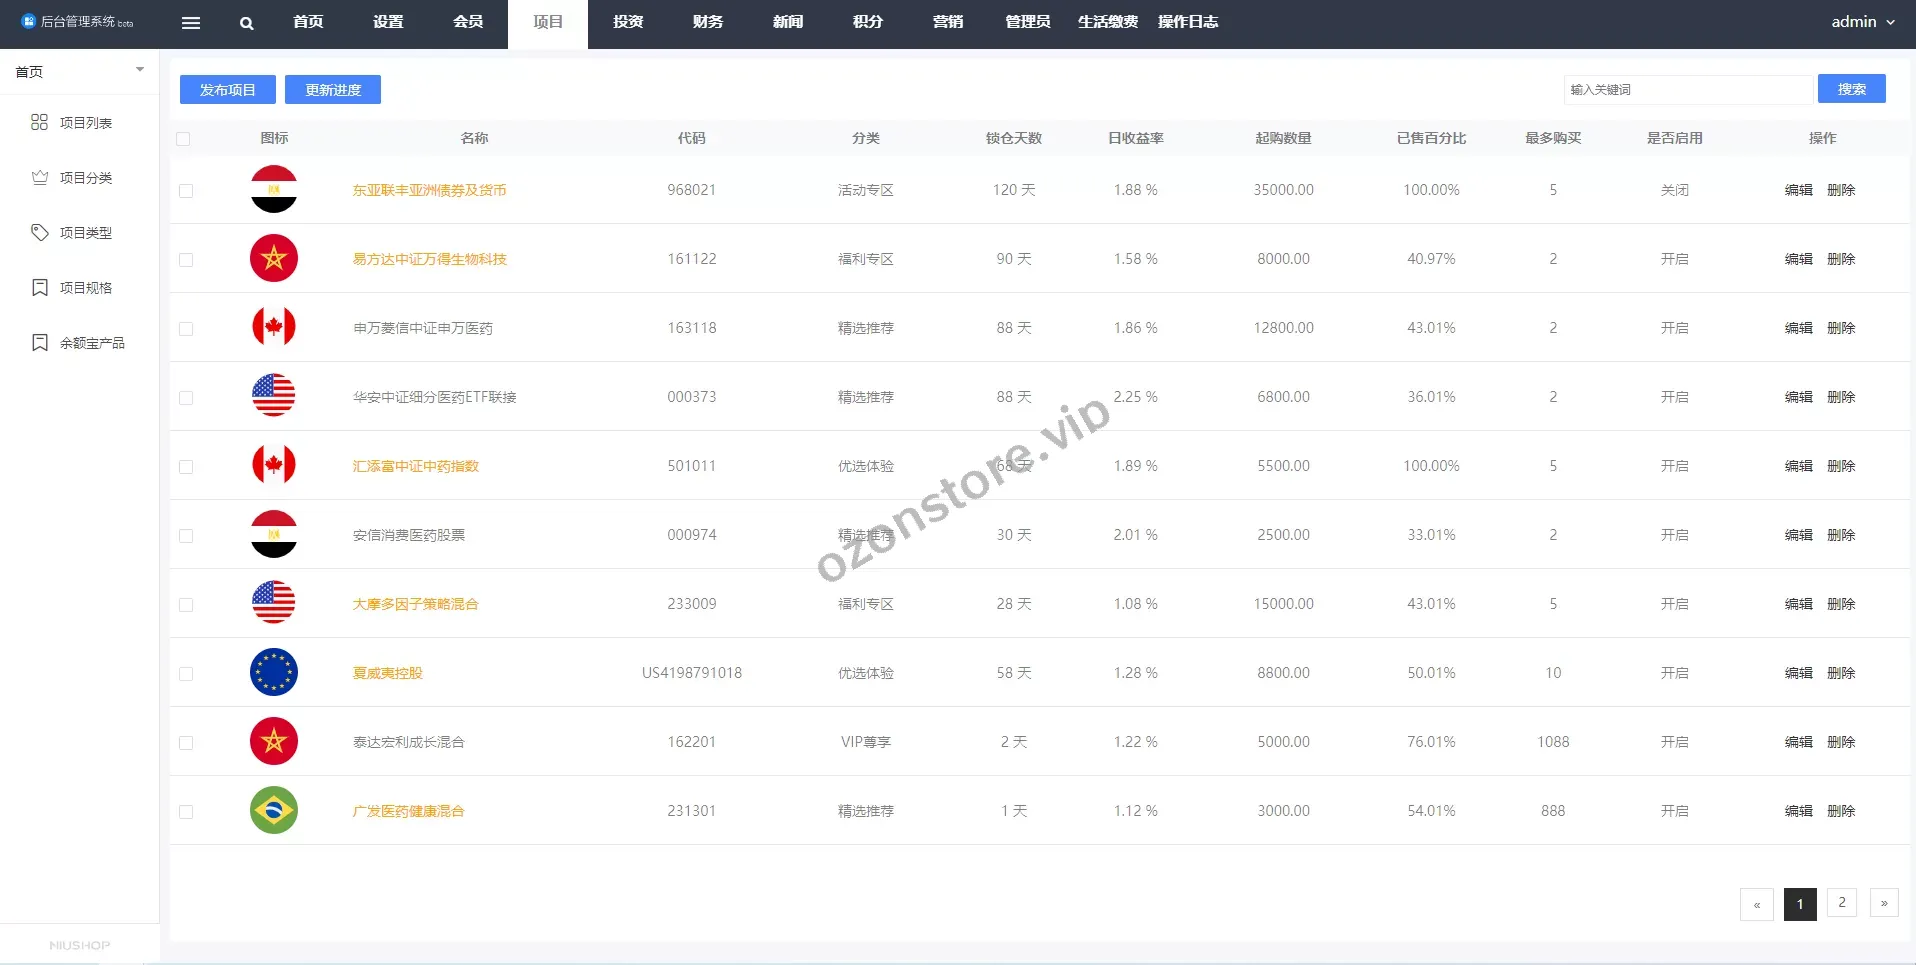Click the EU flag icon for 夏威夷控股

274,672
